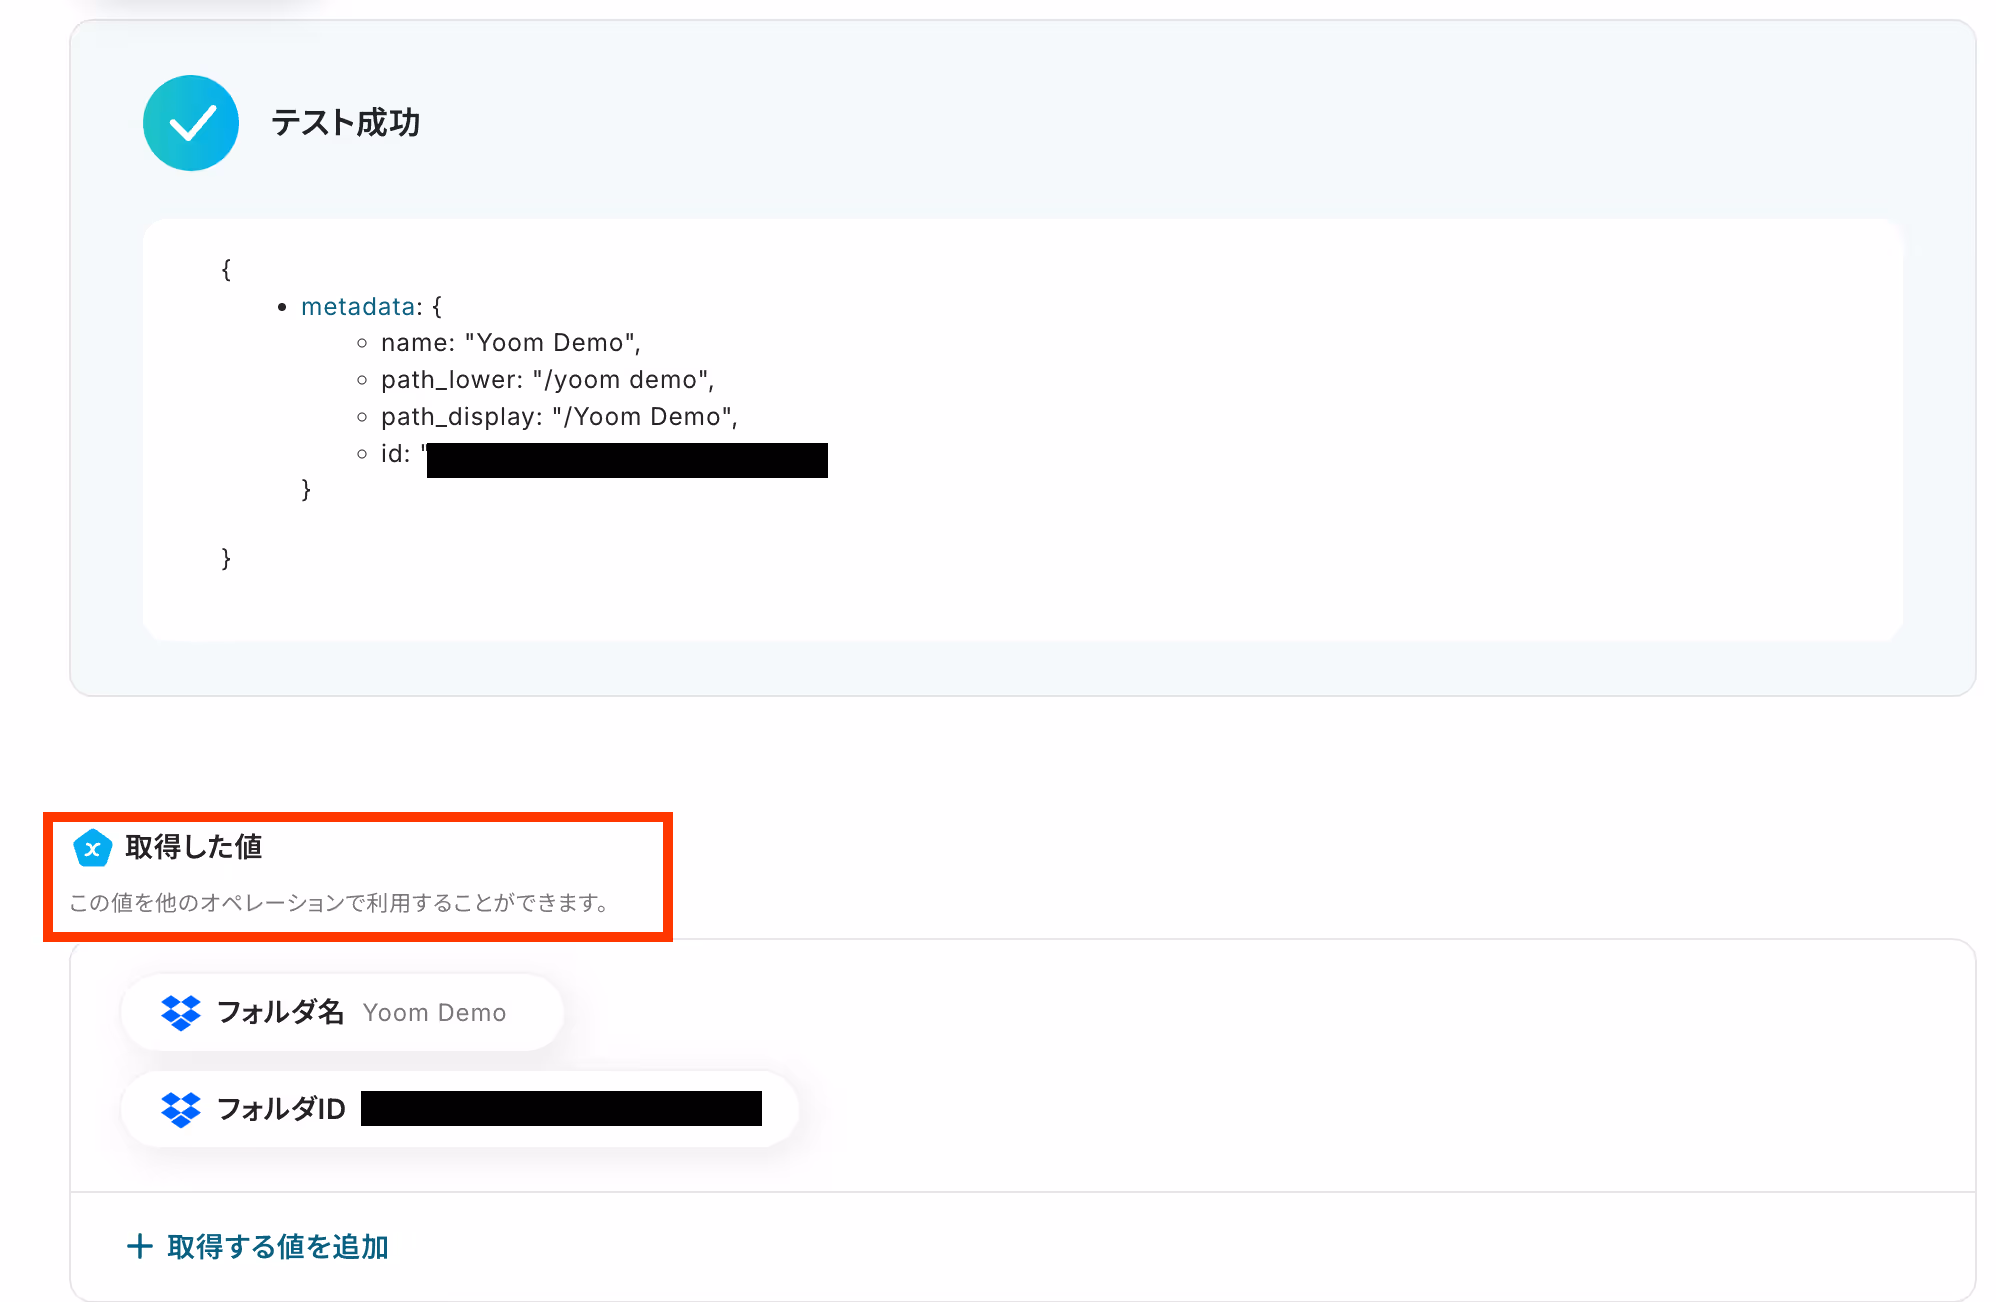Screen dimensions: 1996x1302
Task: Click the この値を他のオペレーション description text
Action: 339,903
